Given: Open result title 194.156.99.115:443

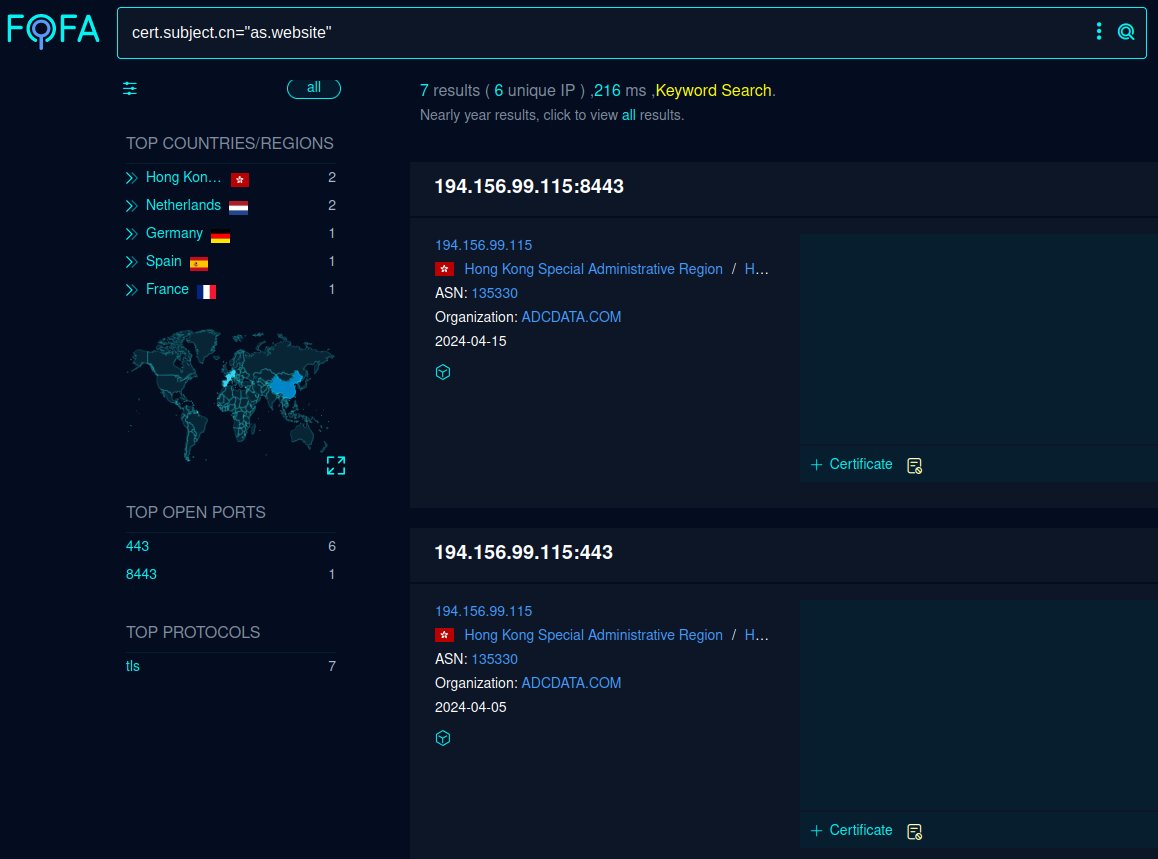Looking at the screenshot, I should pyautogui.click(x=524, y=552).
